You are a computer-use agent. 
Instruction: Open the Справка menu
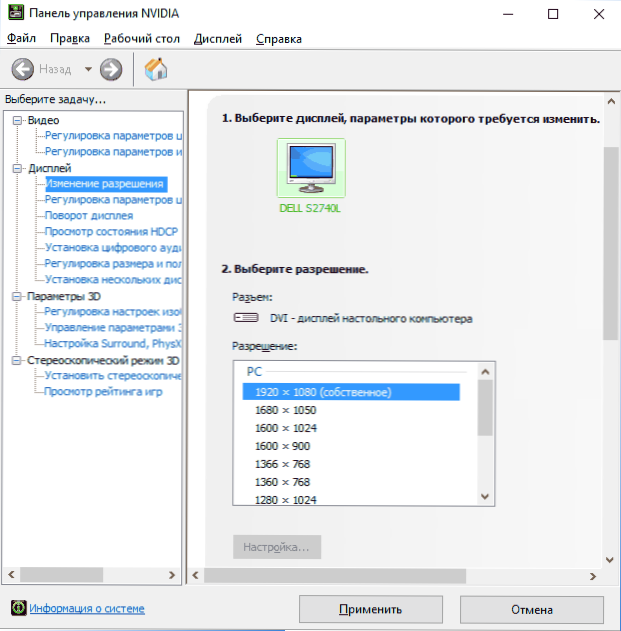tap(279, 39)
